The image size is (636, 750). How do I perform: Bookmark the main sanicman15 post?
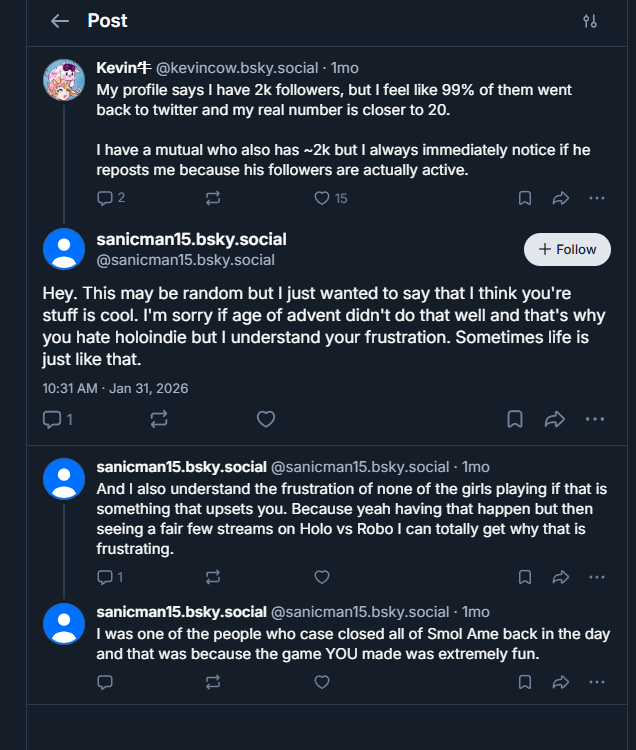tap(514, 419)
